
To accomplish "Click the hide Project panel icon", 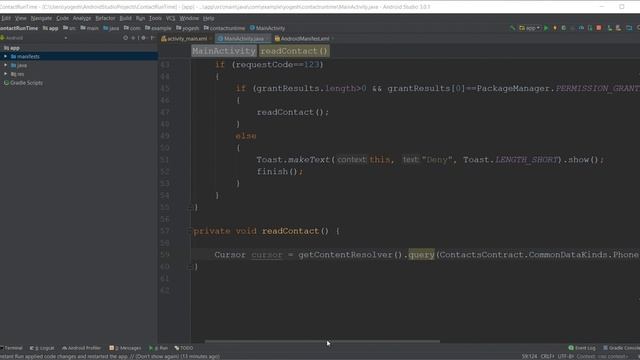I will click(152, 38).
